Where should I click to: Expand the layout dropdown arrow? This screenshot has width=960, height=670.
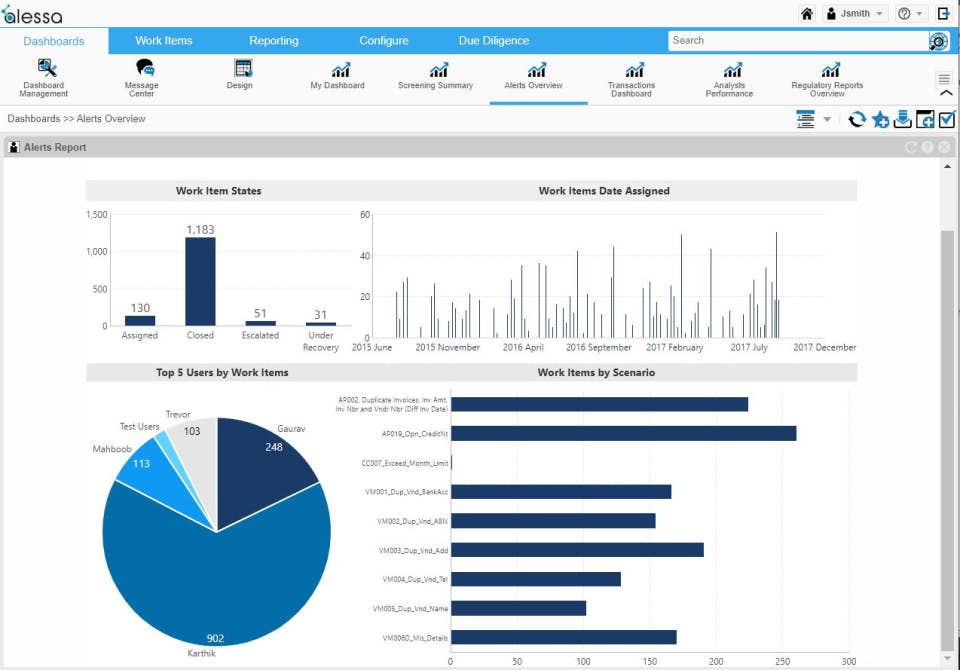click(827, 119)
